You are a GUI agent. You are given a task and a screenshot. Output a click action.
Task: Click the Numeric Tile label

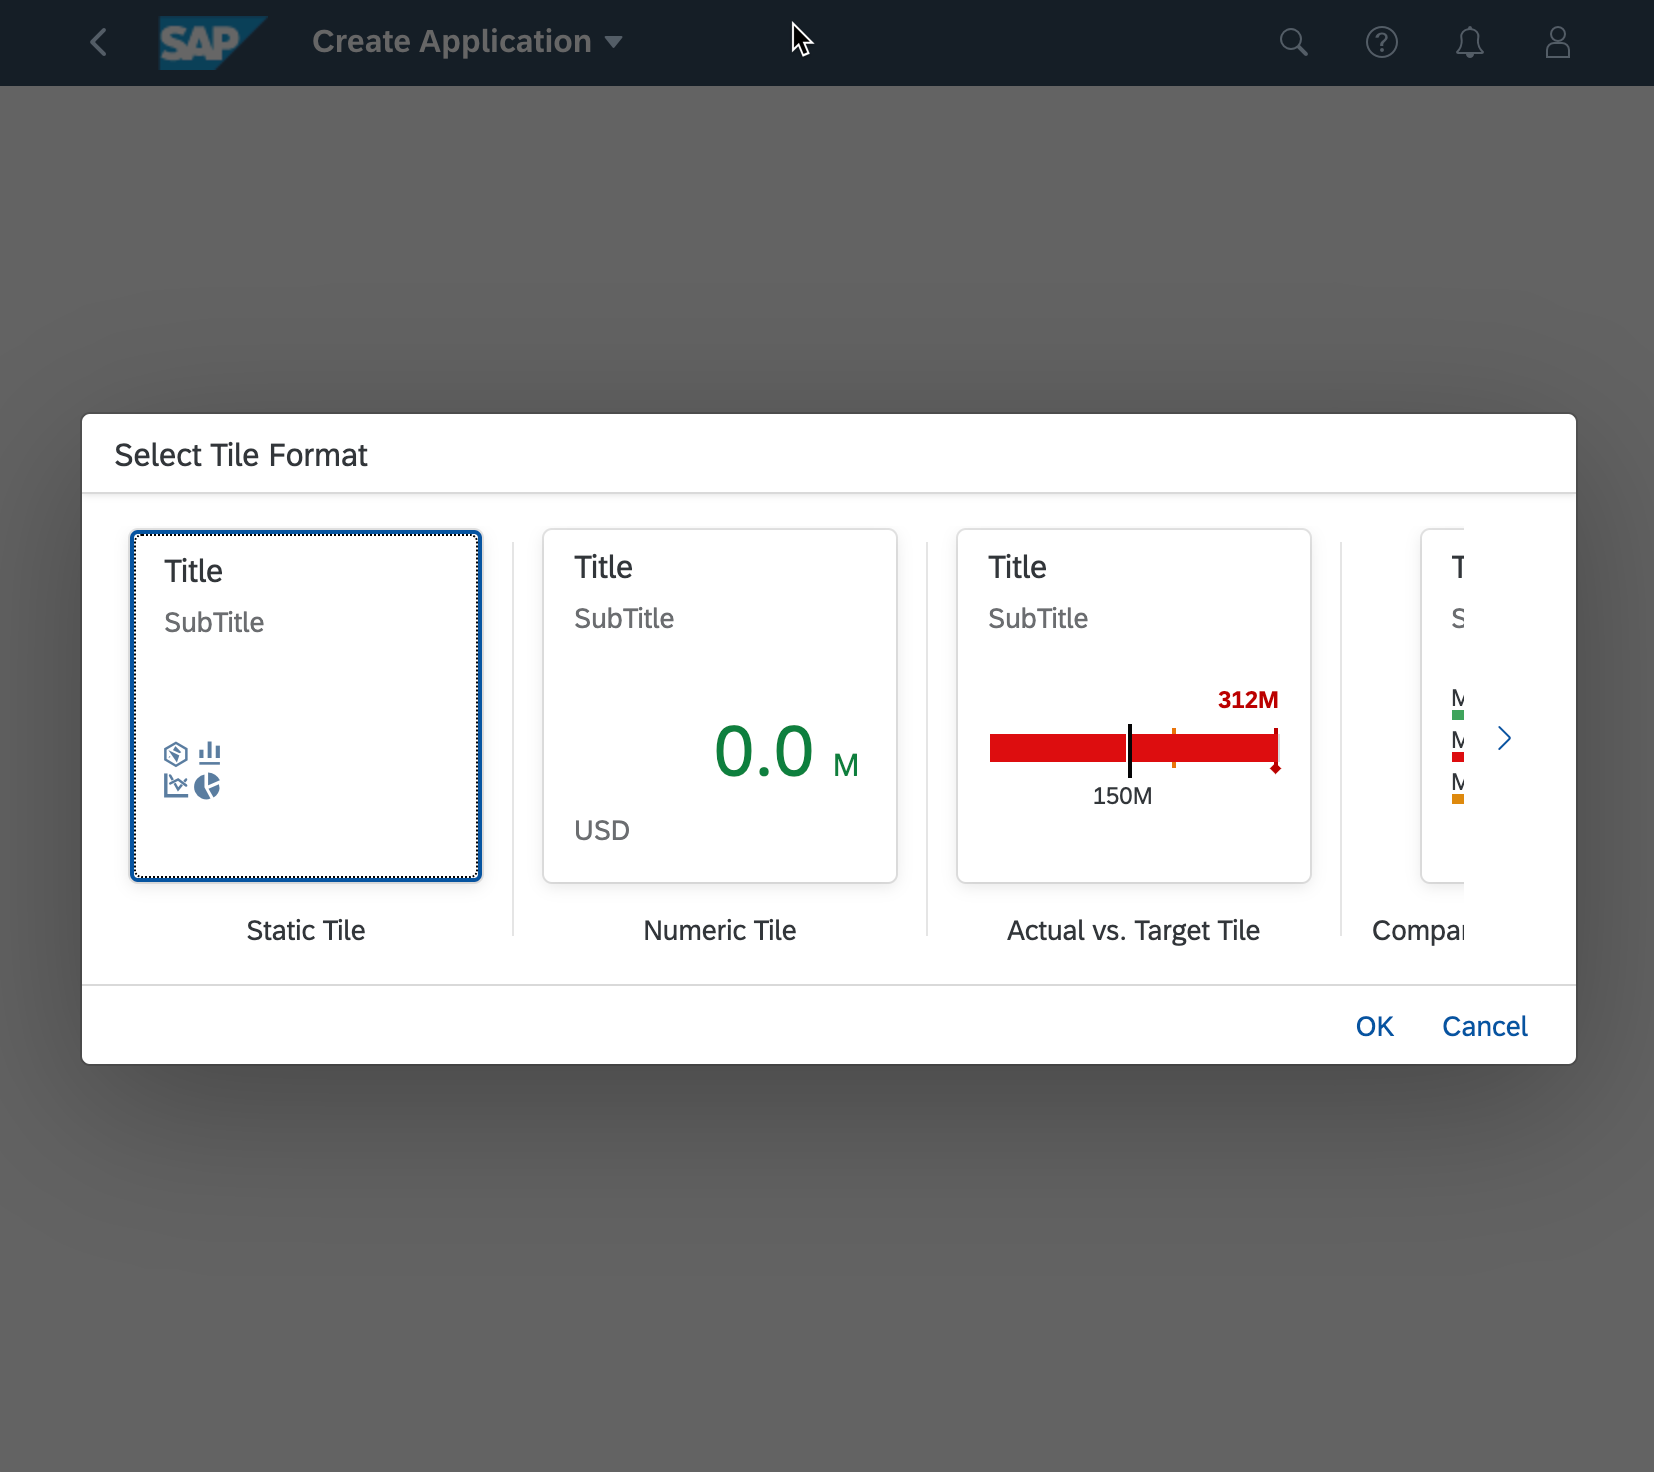[719, 930]
